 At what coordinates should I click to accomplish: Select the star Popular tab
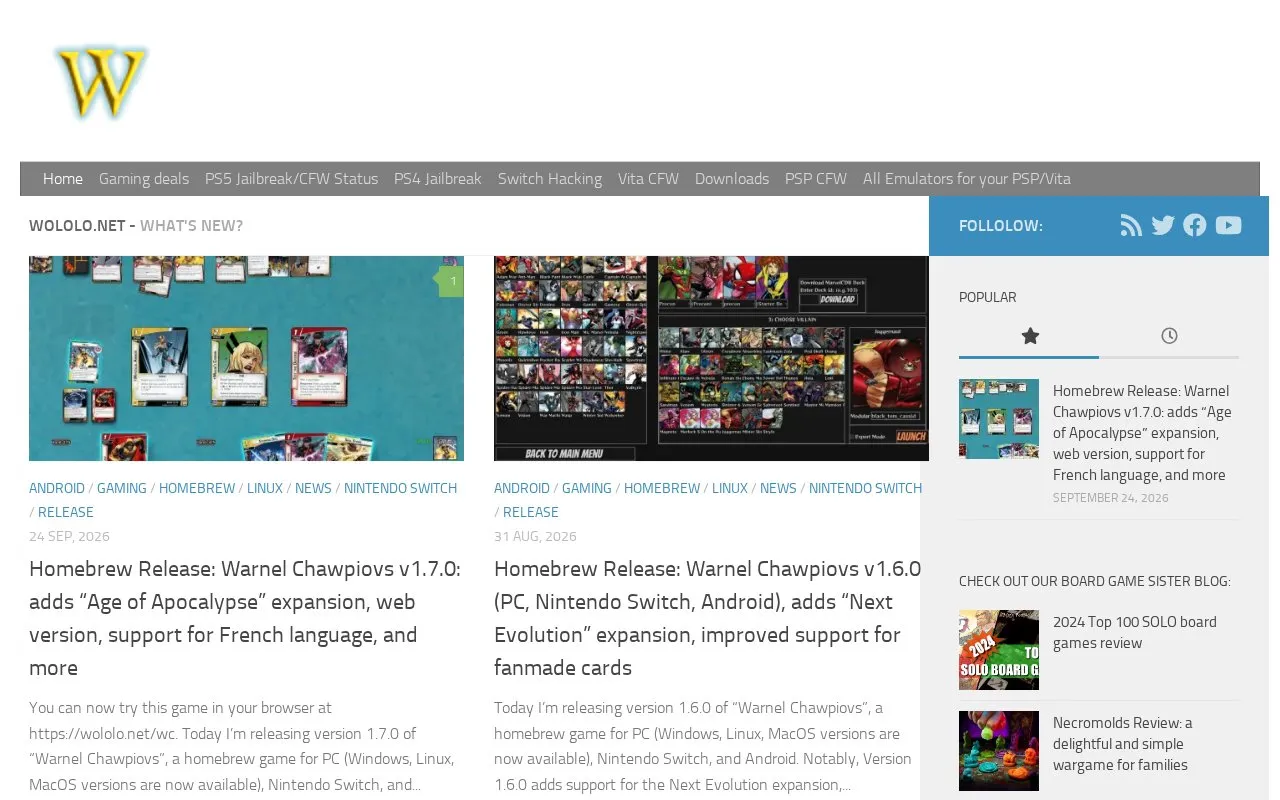coord(1029,337)
